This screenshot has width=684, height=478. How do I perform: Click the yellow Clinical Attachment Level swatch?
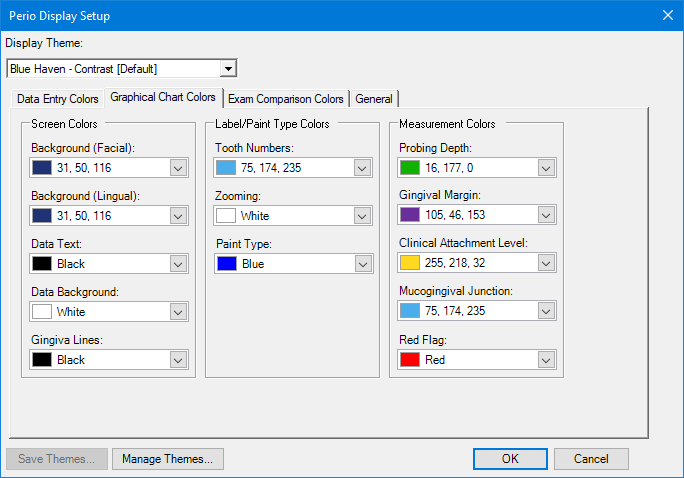coord(410,264)
